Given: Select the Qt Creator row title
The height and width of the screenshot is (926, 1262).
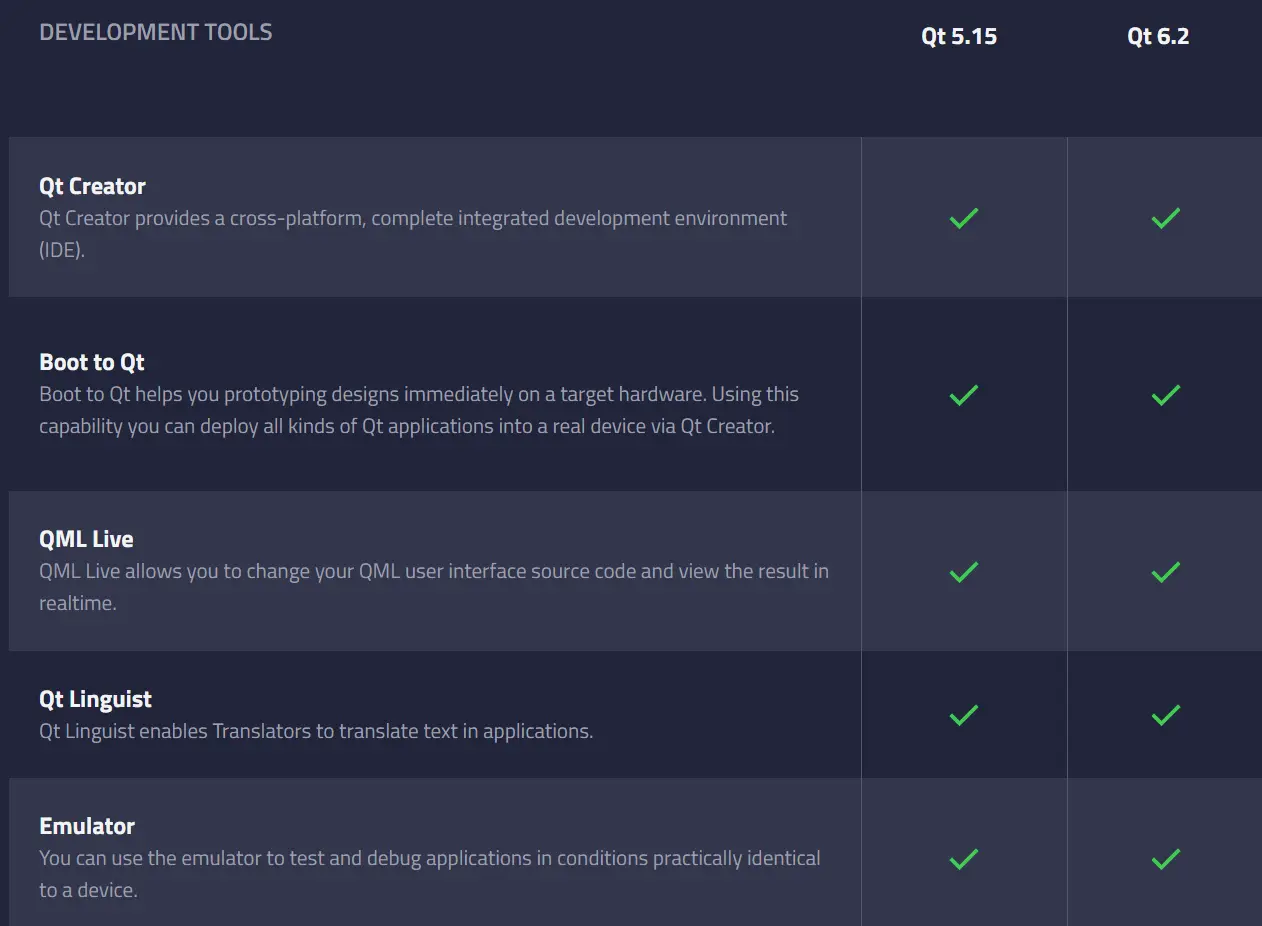Looking at the screenshot, I should 92,186.
